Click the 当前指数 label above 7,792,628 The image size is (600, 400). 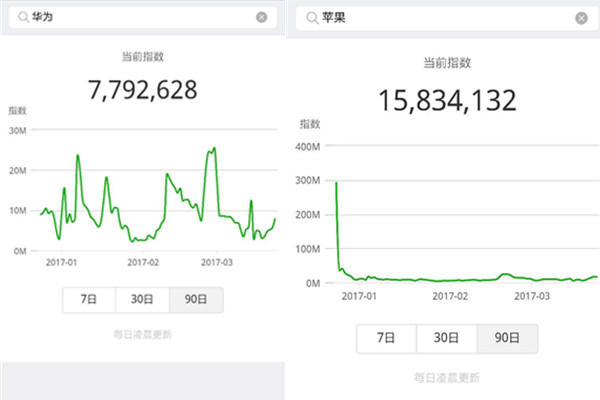143,57
